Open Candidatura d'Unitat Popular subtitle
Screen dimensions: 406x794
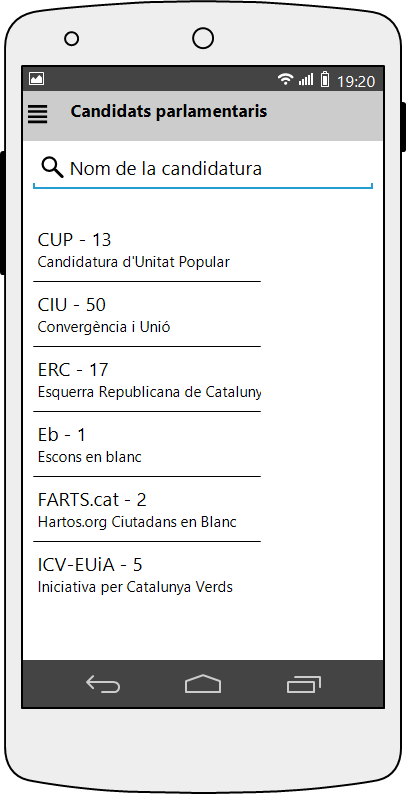point(134,262)
